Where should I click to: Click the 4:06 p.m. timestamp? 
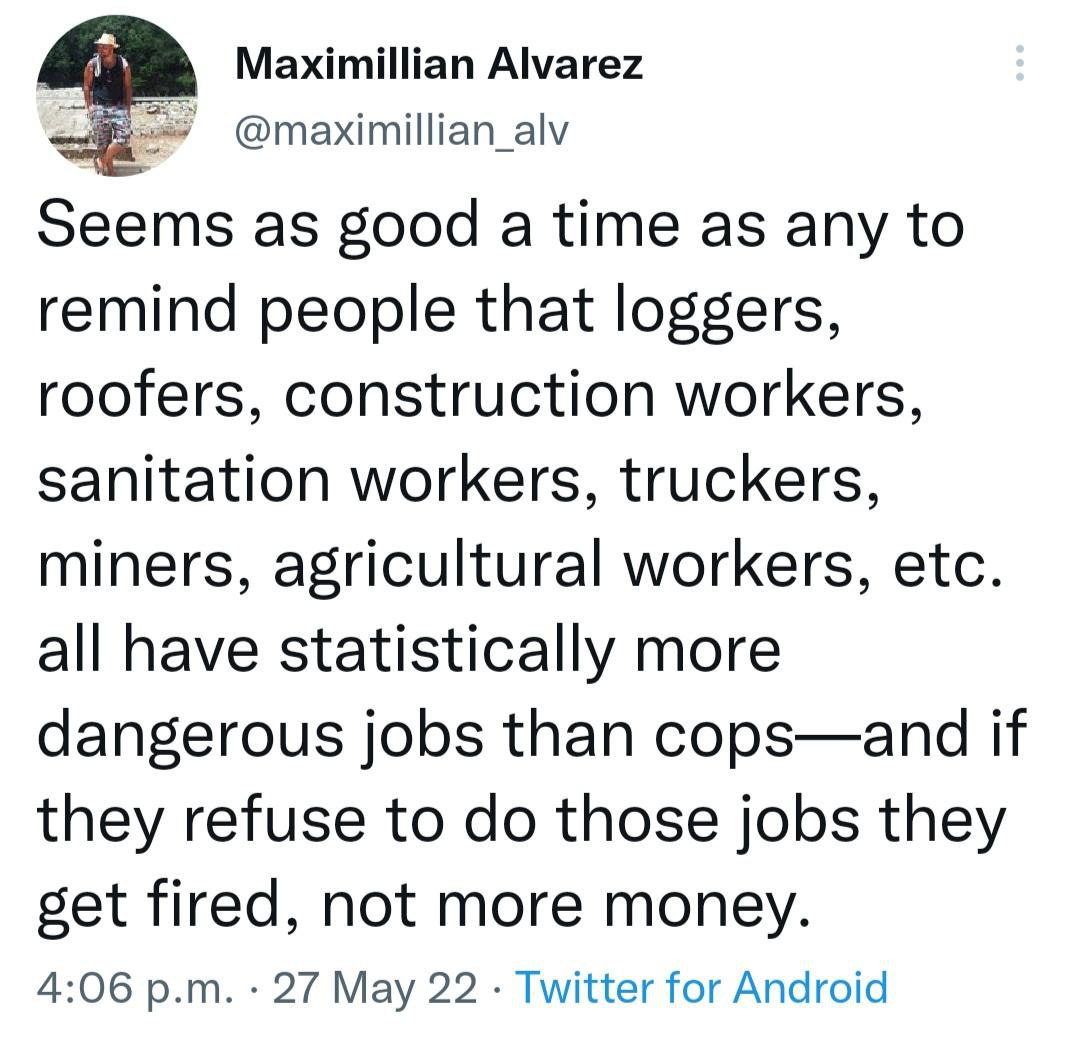click(x=134, y=988)
